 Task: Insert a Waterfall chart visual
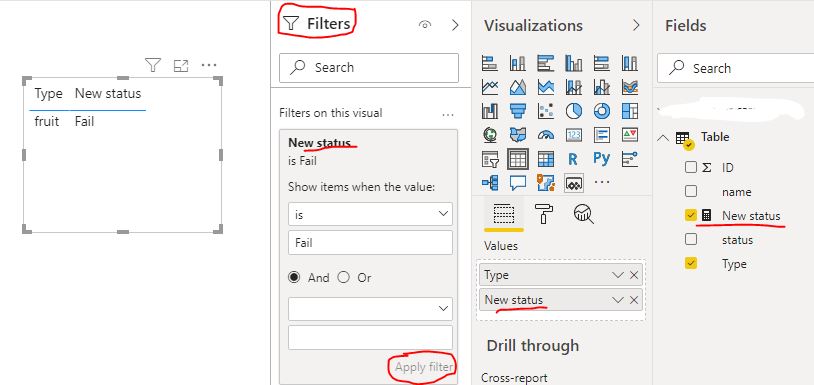(x=490, y=111)
